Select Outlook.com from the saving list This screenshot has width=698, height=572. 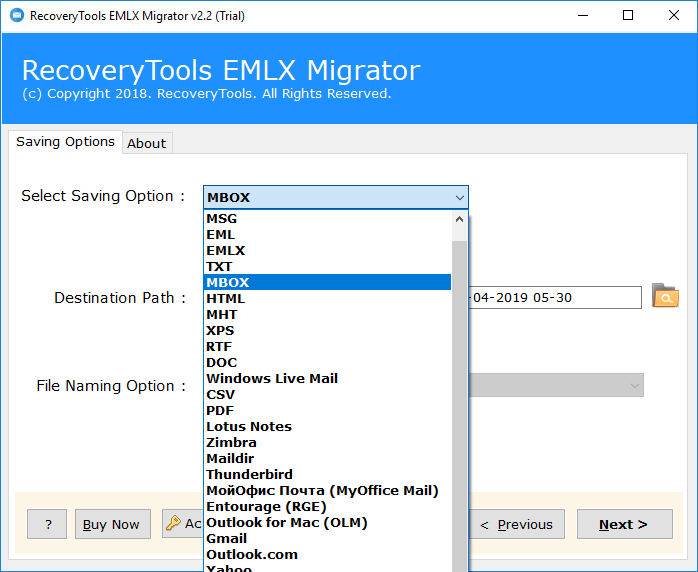pos(327,555)
